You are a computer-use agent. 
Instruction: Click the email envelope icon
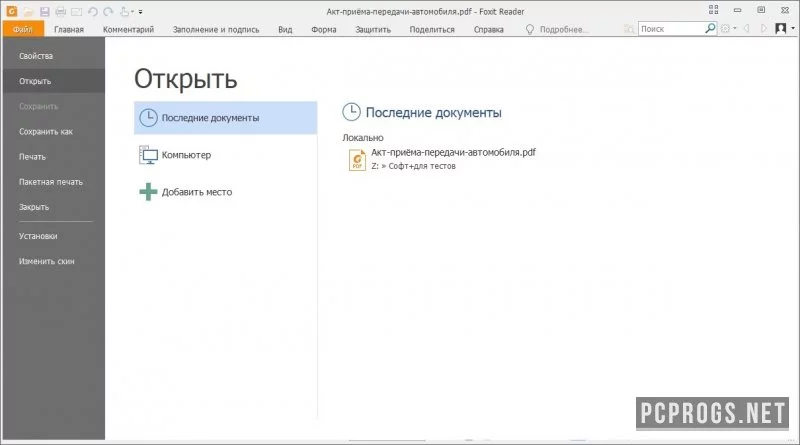(x=77, y=11)
